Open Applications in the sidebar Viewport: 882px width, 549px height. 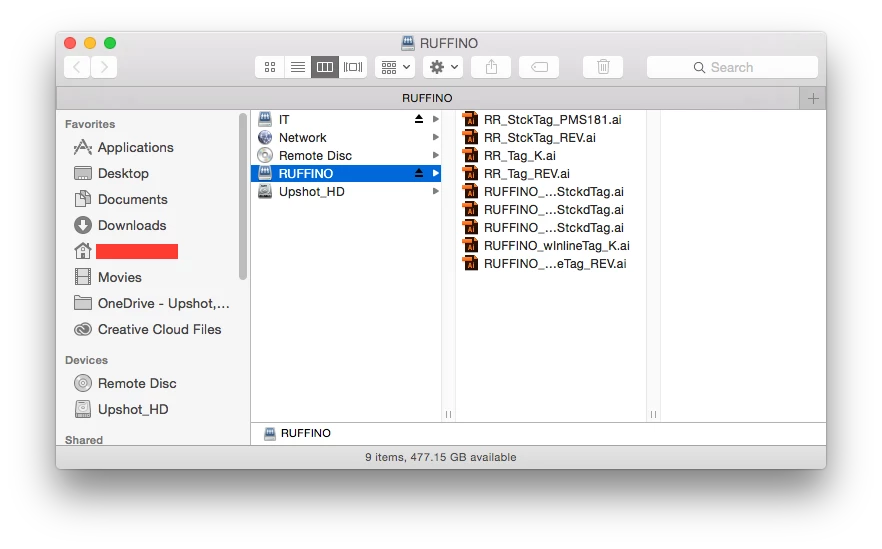point(136,147)
